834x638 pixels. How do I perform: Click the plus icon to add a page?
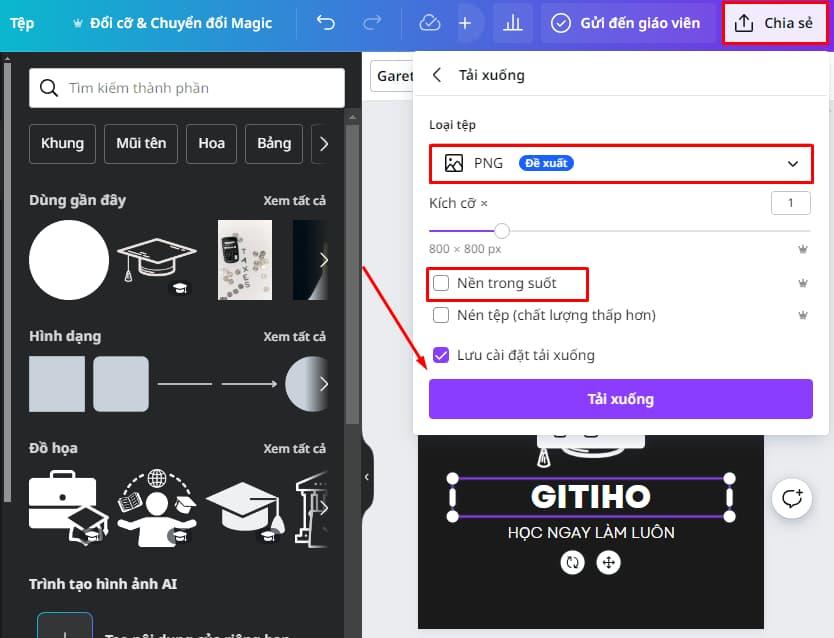(466, 22)
